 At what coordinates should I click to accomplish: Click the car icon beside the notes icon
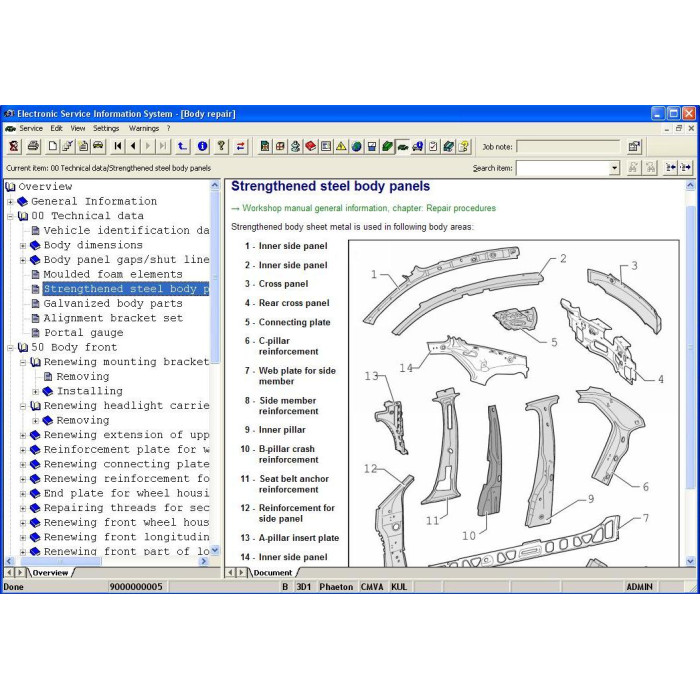tap(98, 146)
